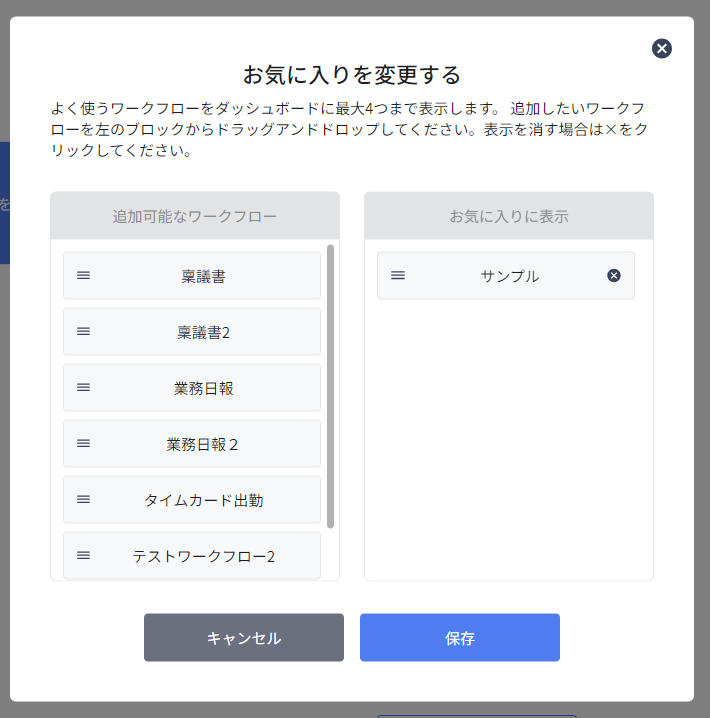This screenshot has height=718, width=710.
Task: Click the drag handle icon for タイムカード出勤
Action: [x=83, y=499]
